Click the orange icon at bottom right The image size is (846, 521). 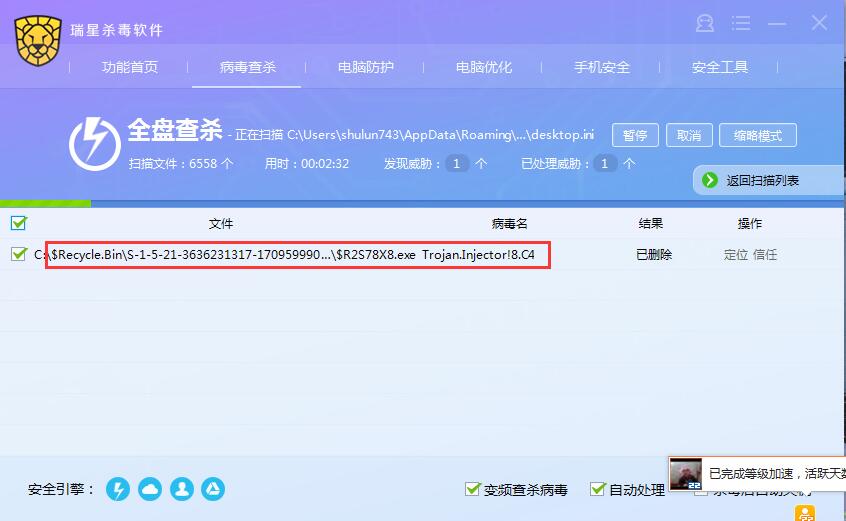point(805,513)
